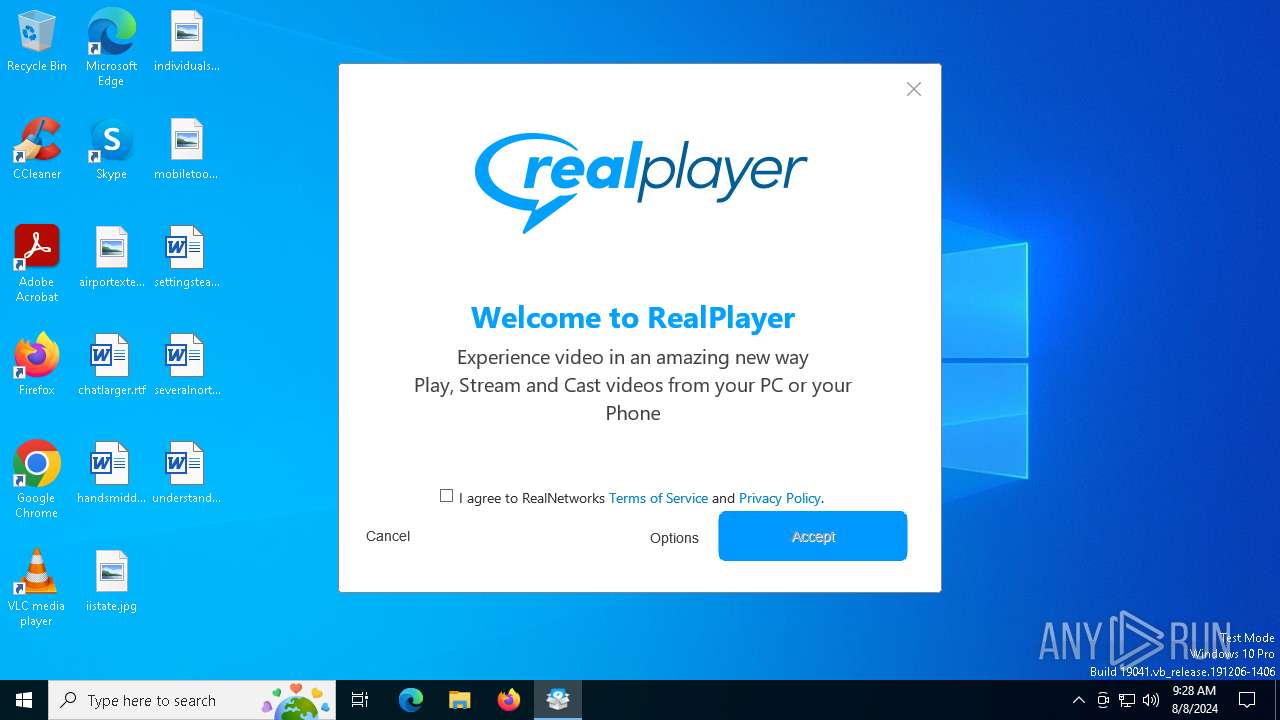Viewport: 1280px width, 720px height.
Task: Check the RealNetworks agreement checkbox
Action: tap(447, 496)
